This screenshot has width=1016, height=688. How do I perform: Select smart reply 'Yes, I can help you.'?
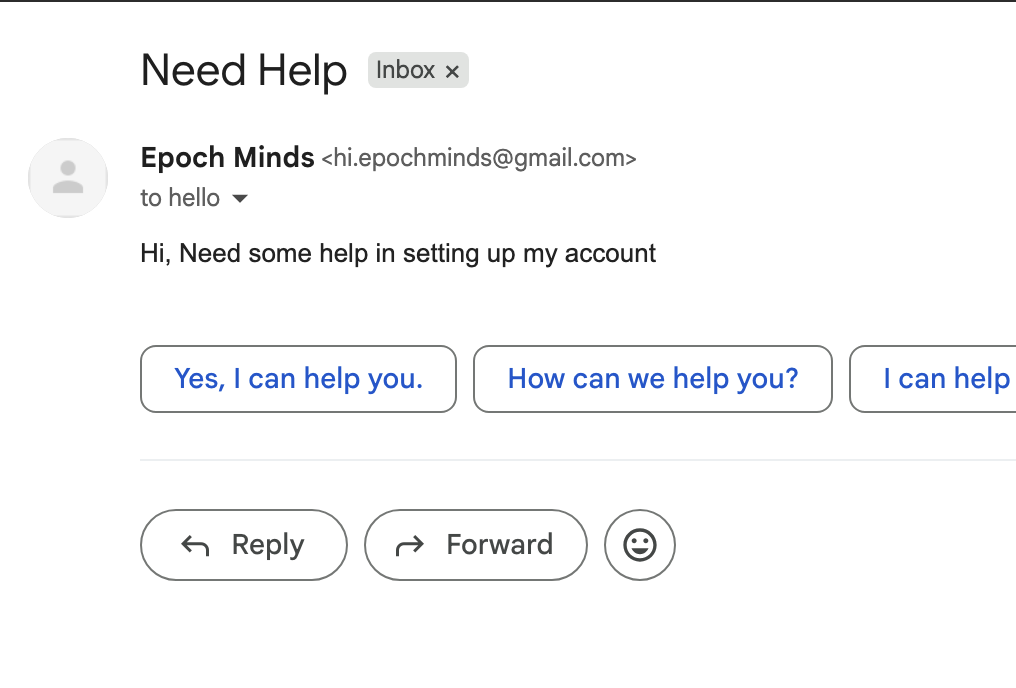[298, 379]
